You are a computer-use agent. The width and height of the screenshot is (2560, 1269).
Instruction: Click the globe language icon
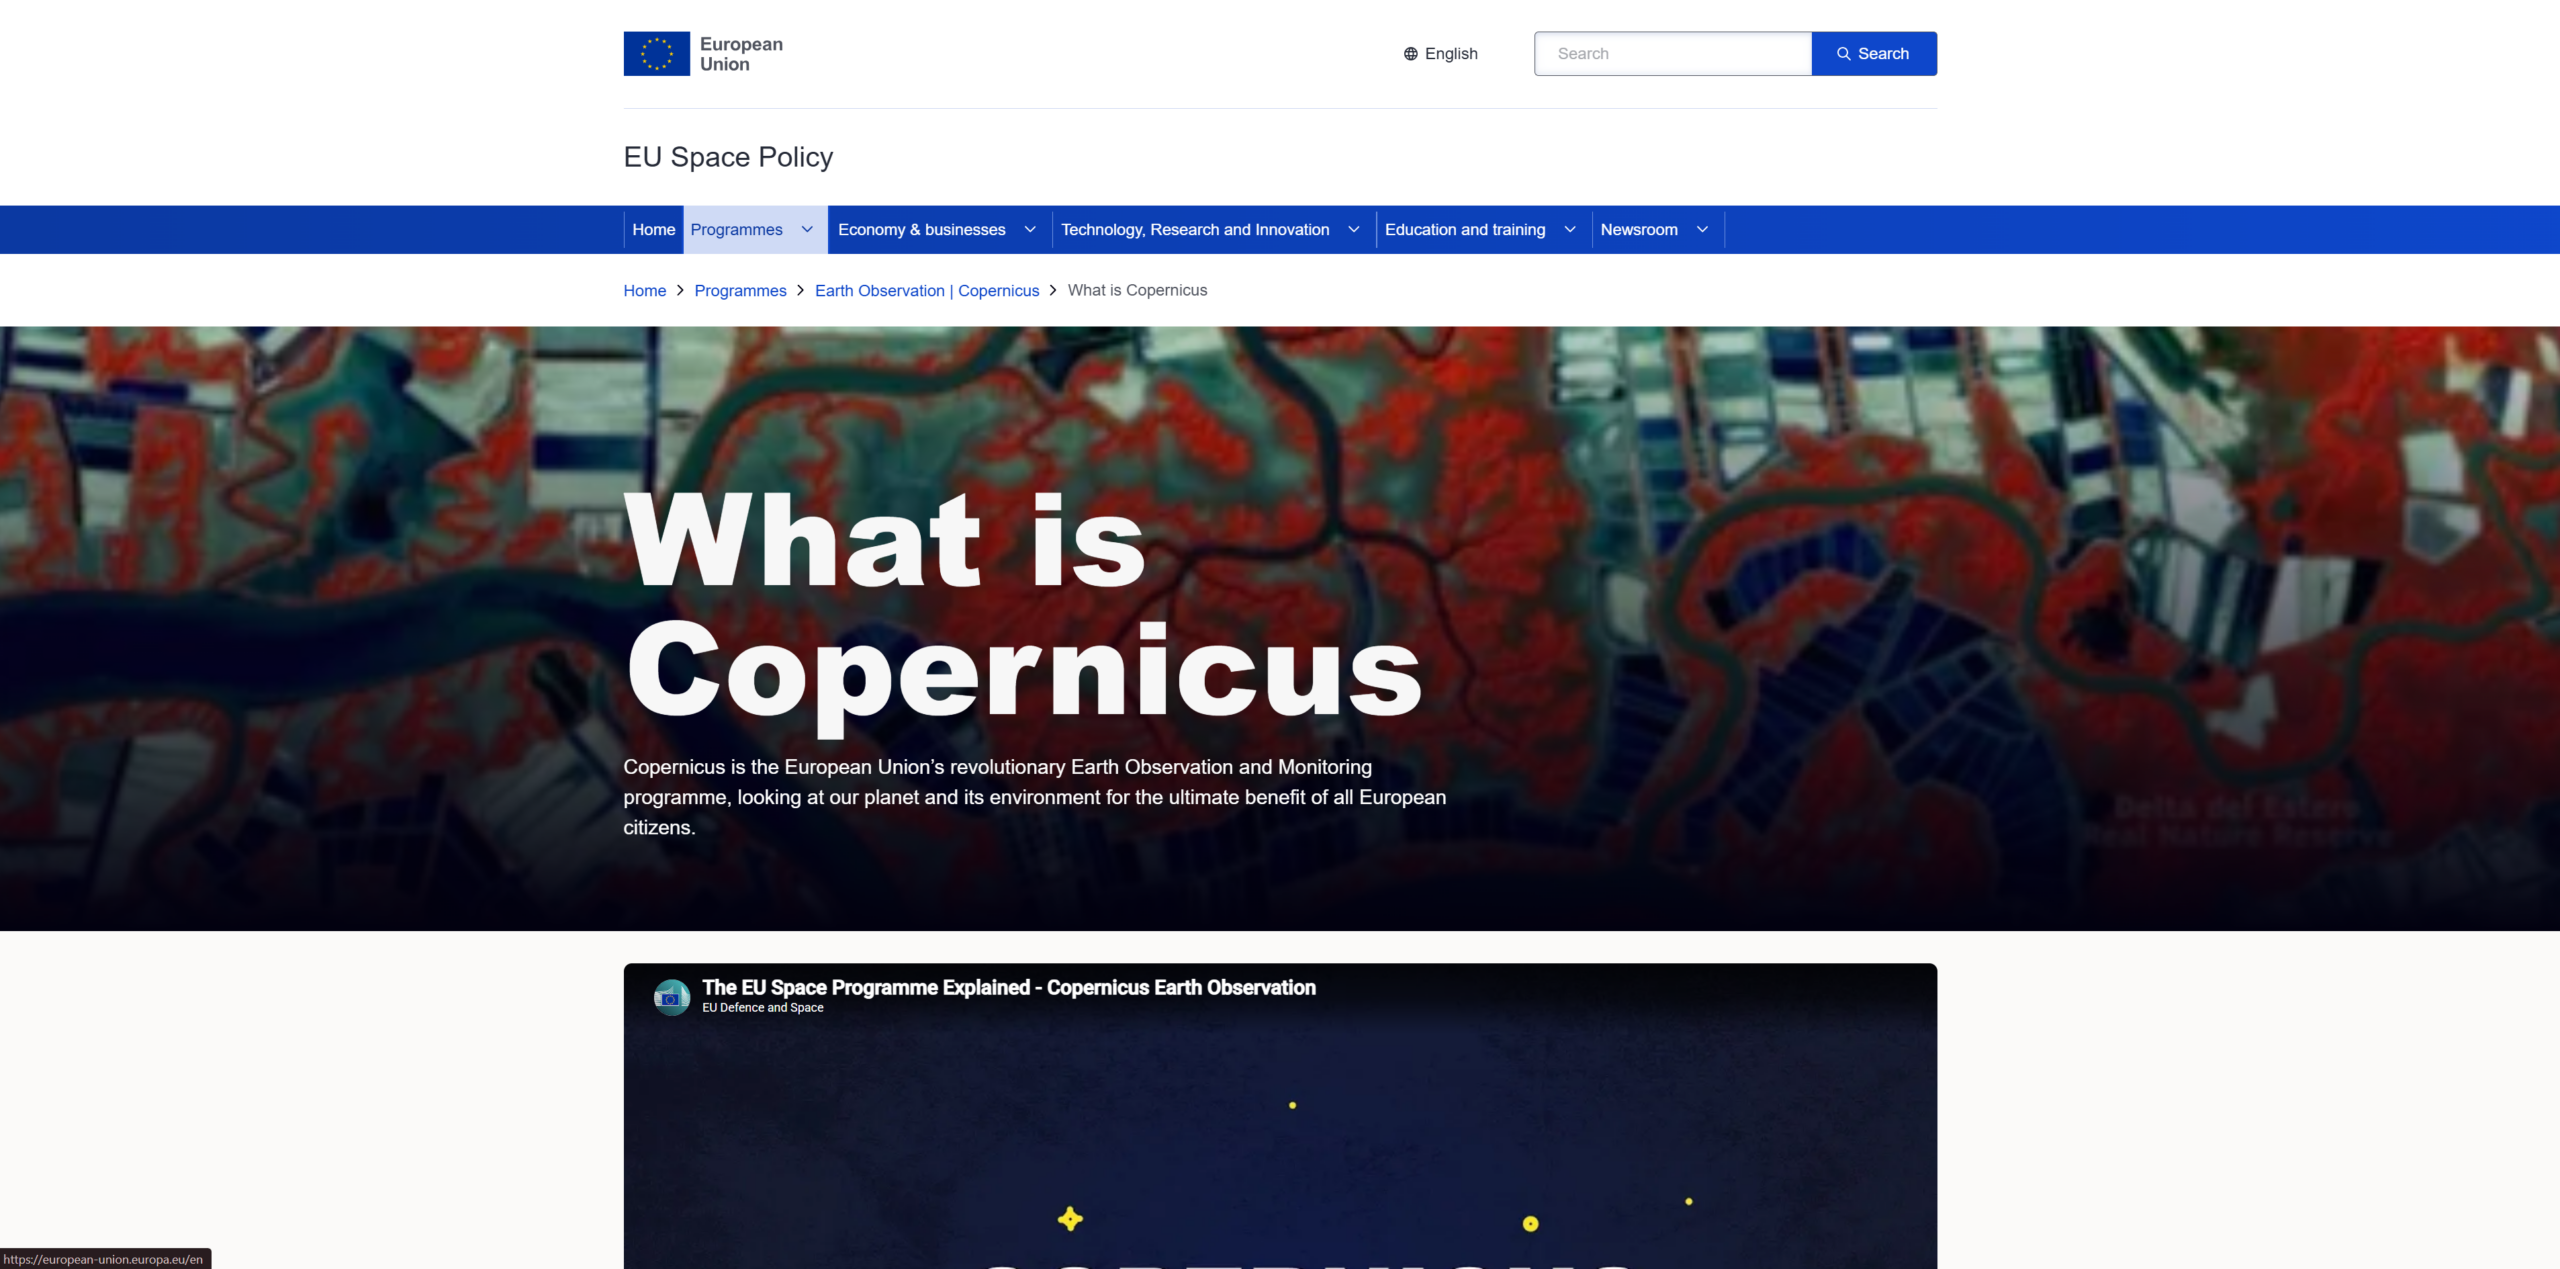click(x=1410, y=54)
